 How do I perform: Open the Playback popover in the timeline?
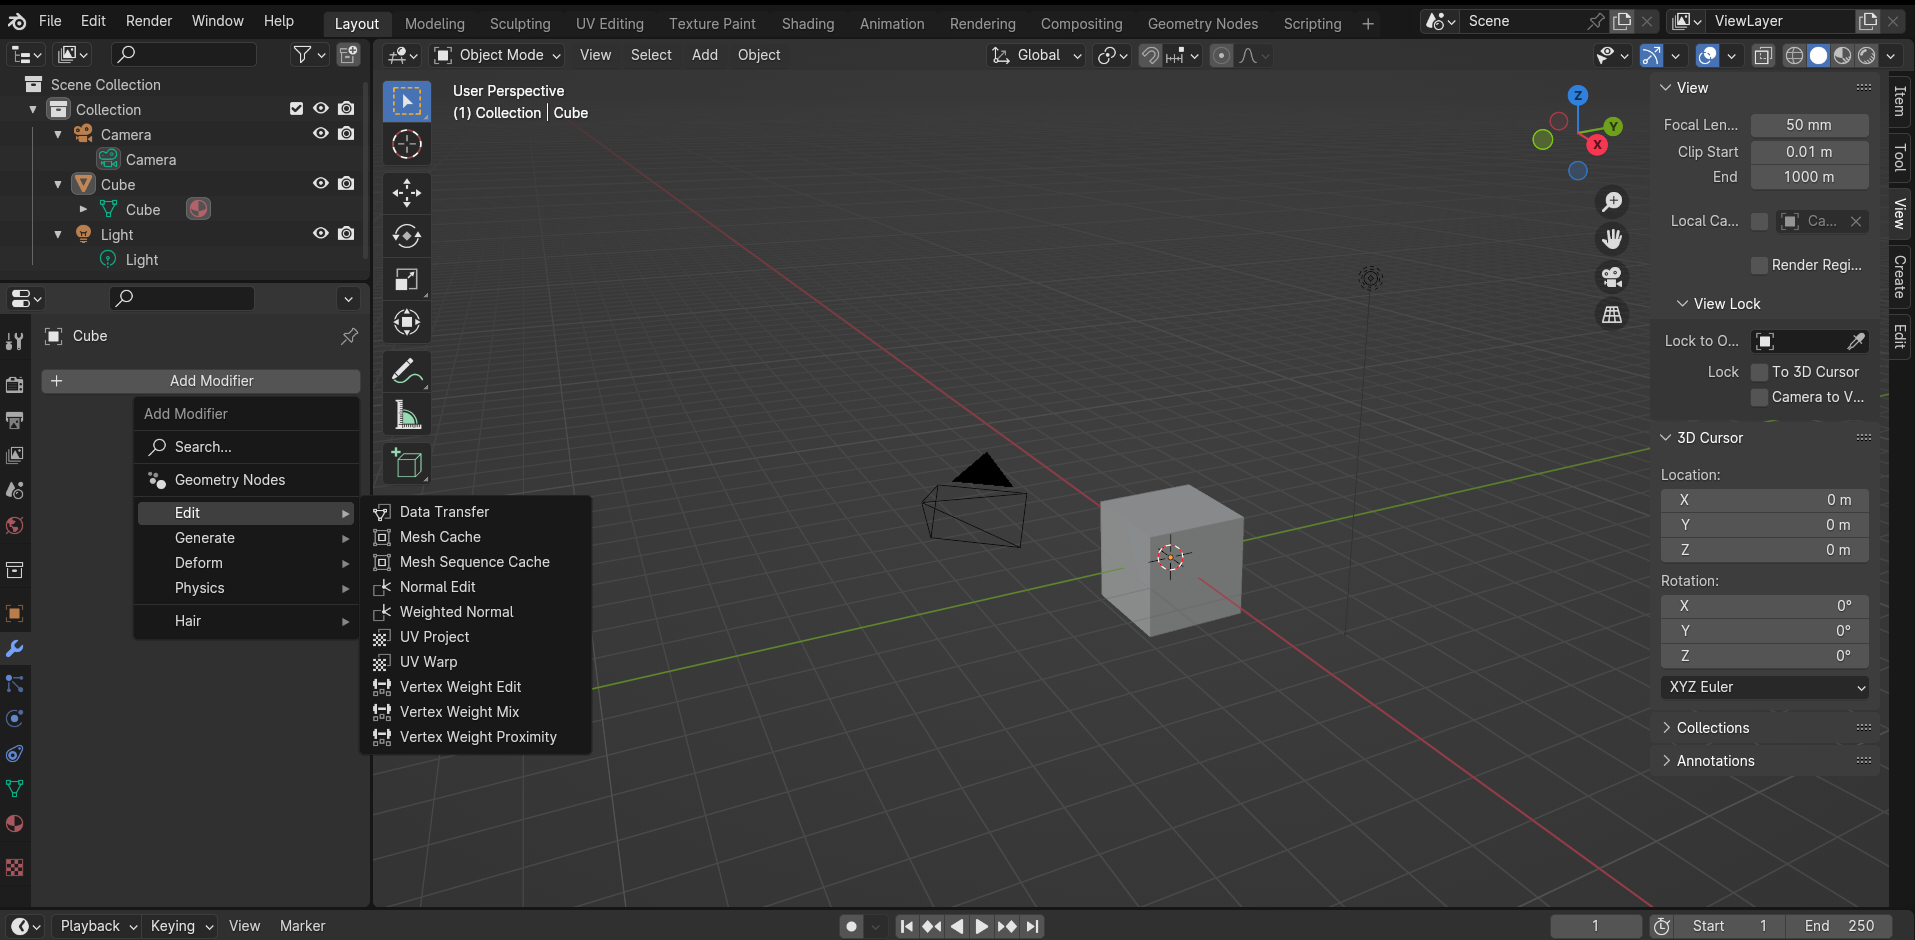pyautogui.click(x=96, y=926)
